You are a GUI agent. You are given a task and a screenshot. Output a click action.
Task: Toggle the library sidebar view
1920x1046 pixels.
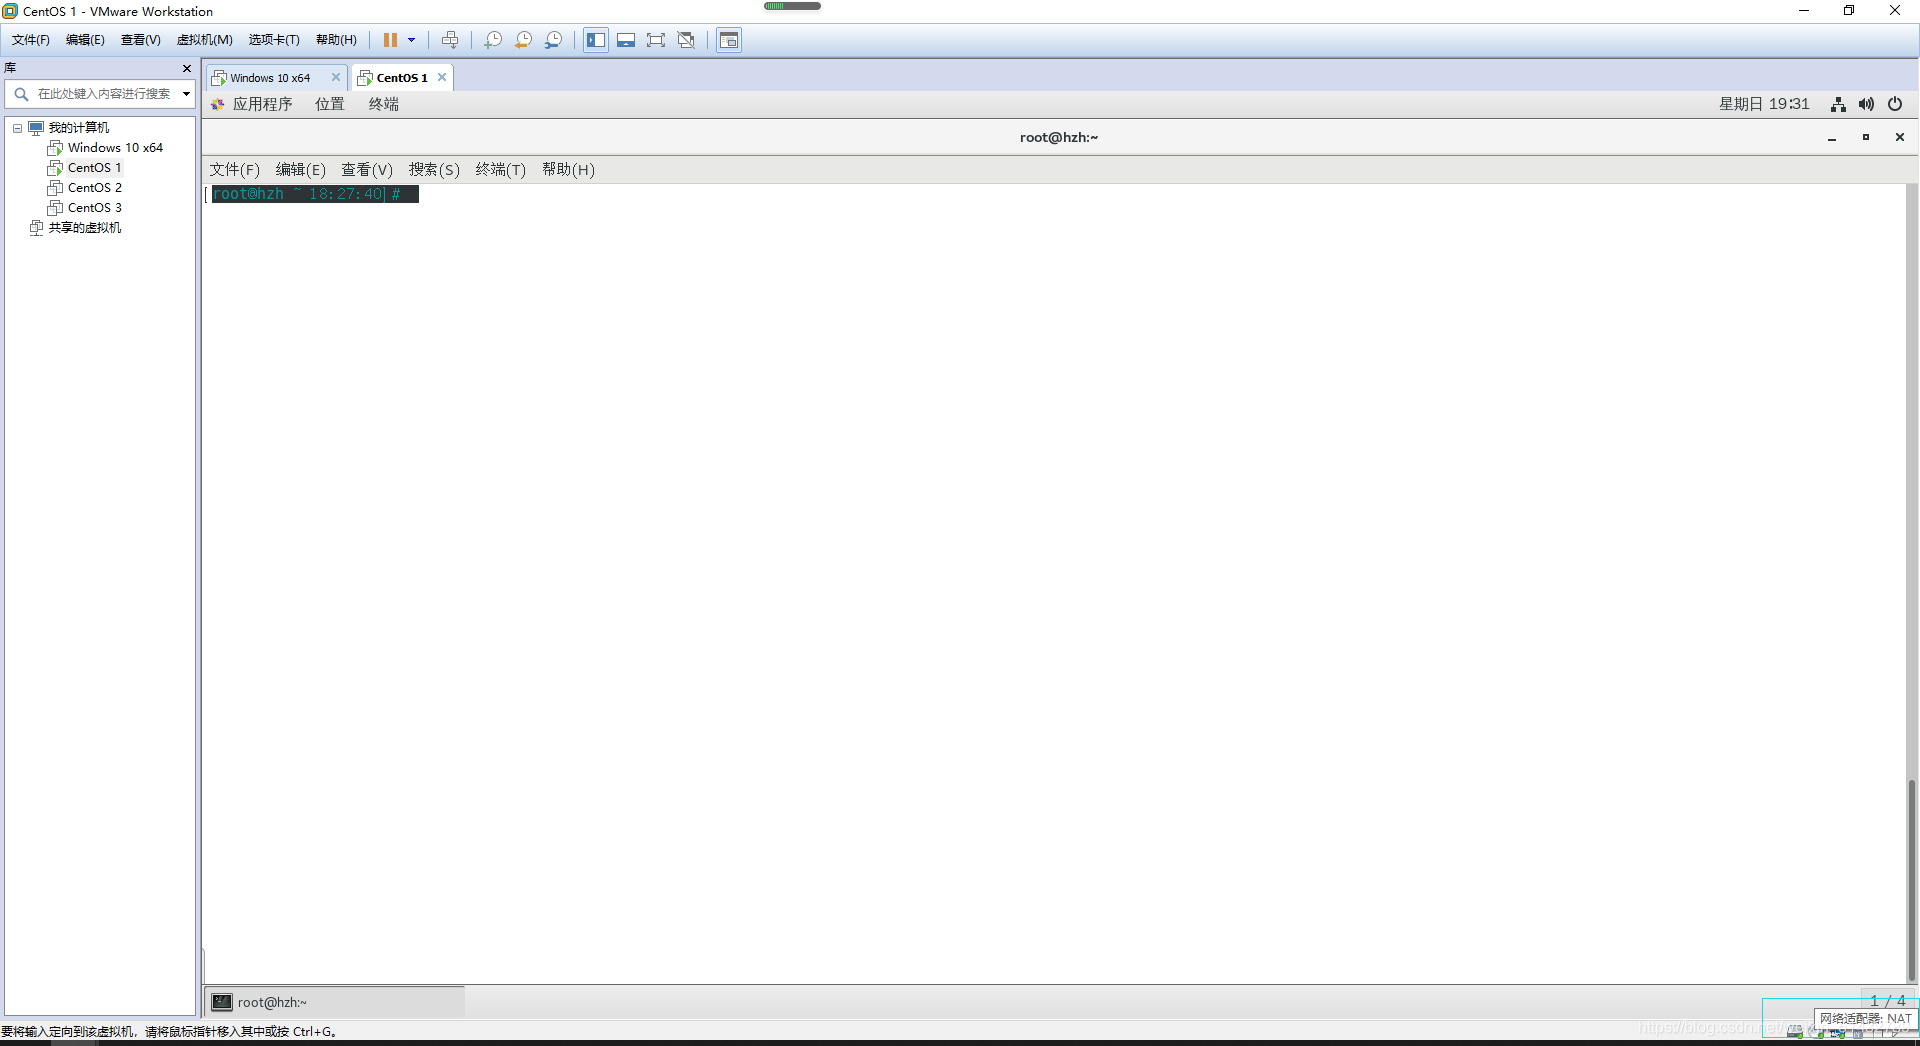pos(596,40)
